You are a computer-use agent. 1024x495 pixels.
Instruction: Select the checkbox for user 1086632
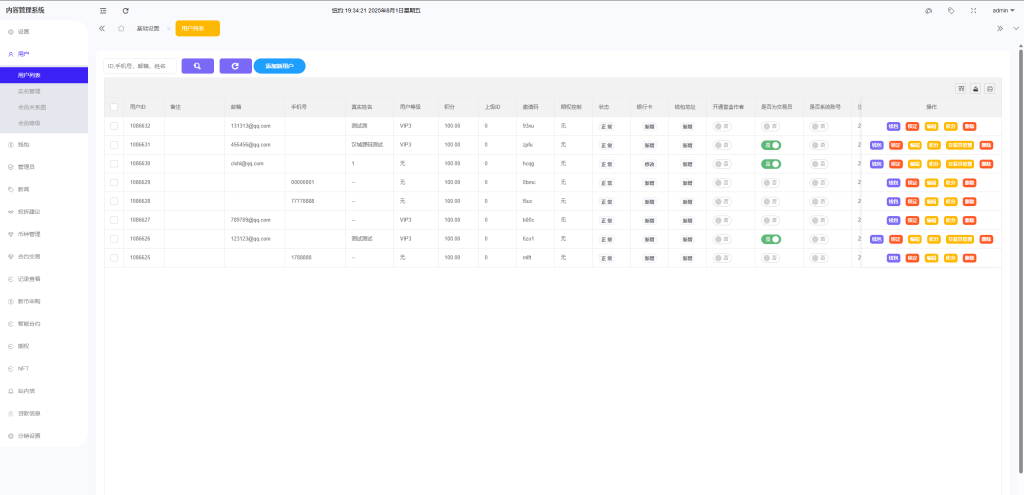pyautogui.click(x=114, y=126)
